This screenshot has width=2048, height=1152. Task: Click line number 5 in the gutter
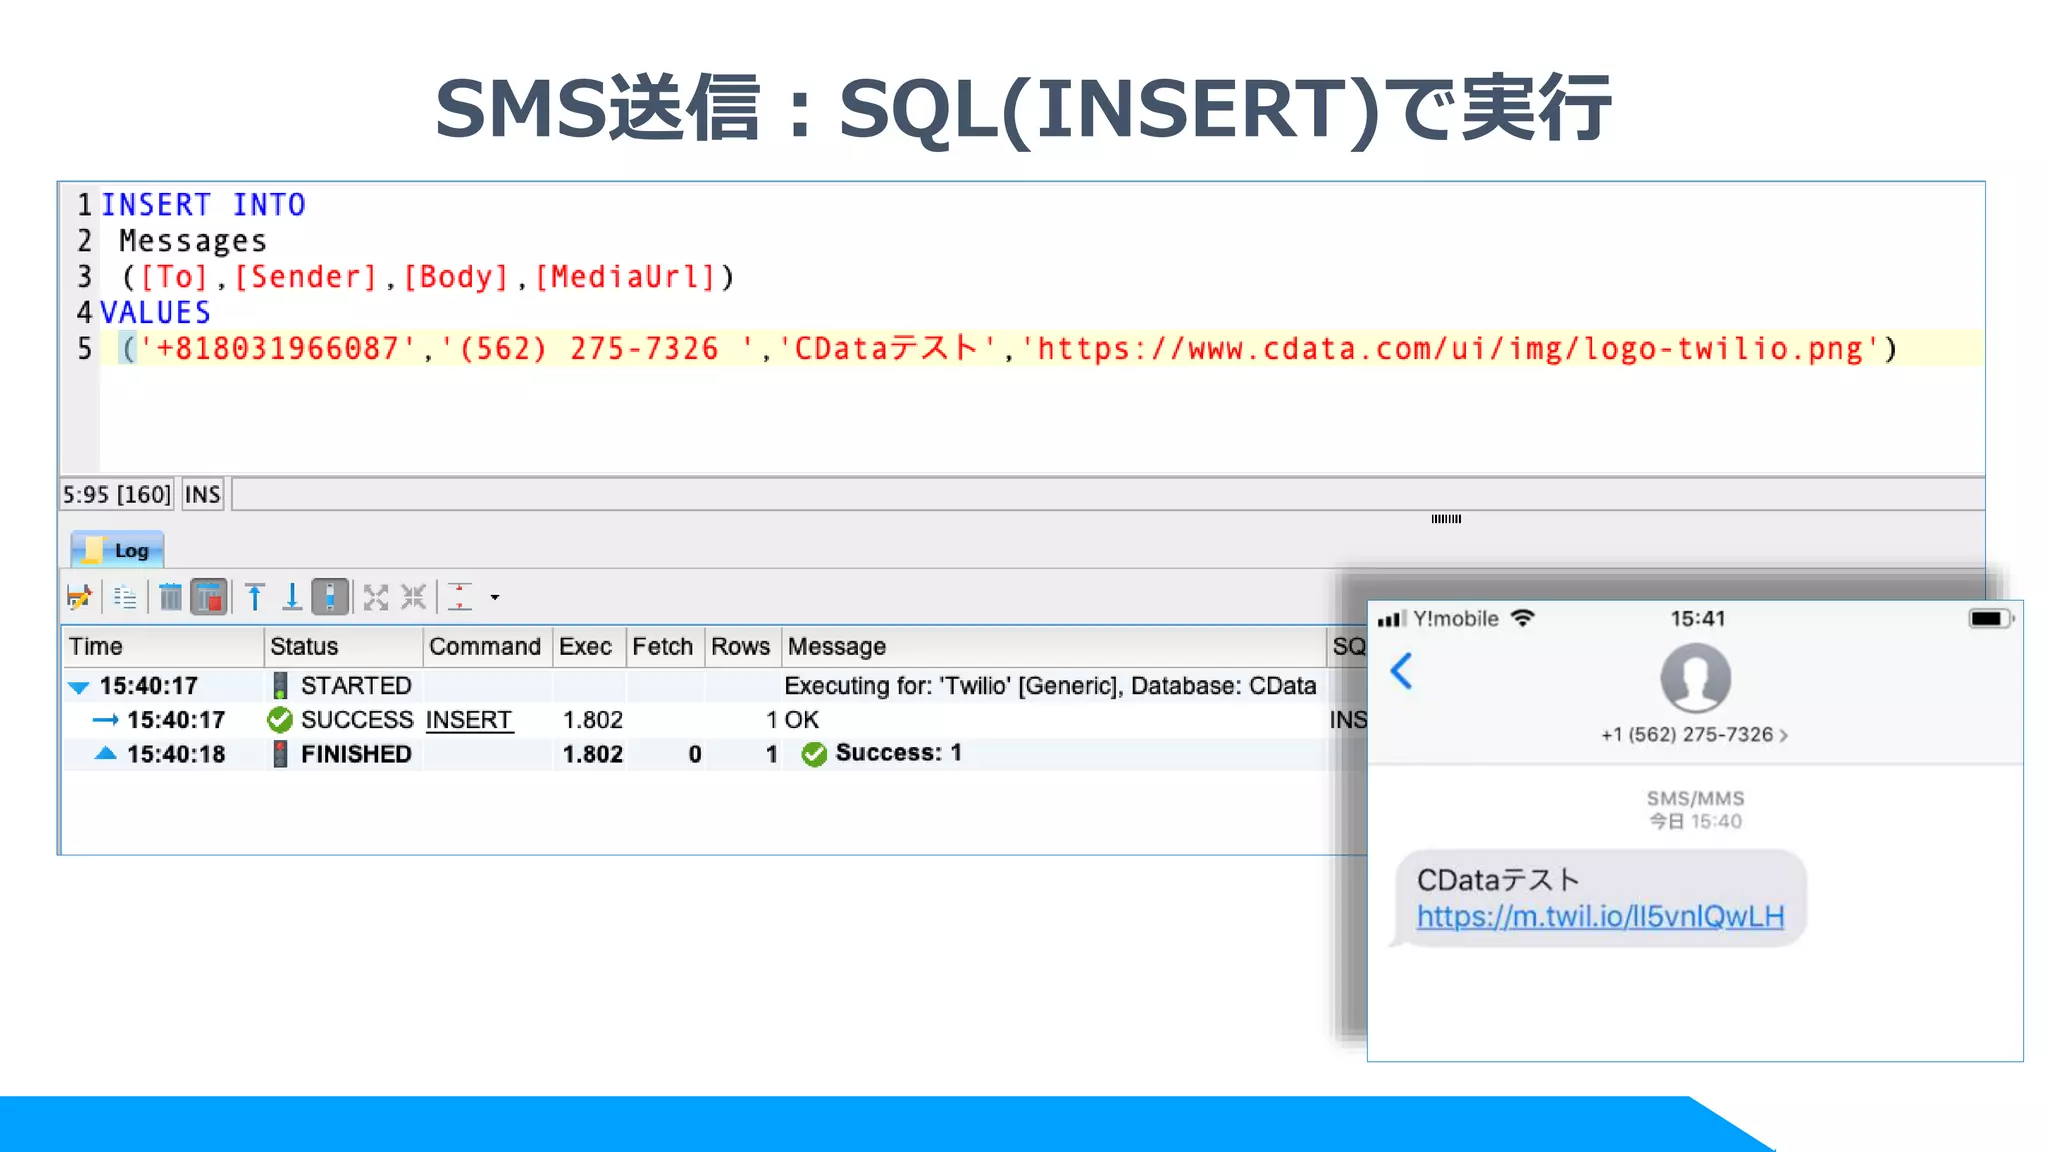point(85,349)
